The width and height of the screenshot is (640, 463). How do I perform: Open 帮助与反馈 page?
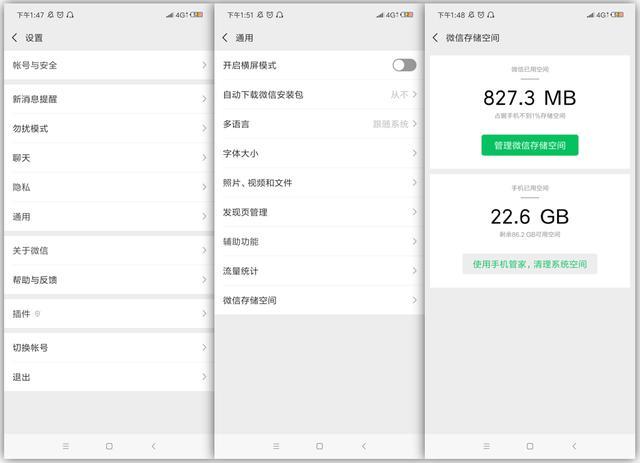(x=109, y=280)
